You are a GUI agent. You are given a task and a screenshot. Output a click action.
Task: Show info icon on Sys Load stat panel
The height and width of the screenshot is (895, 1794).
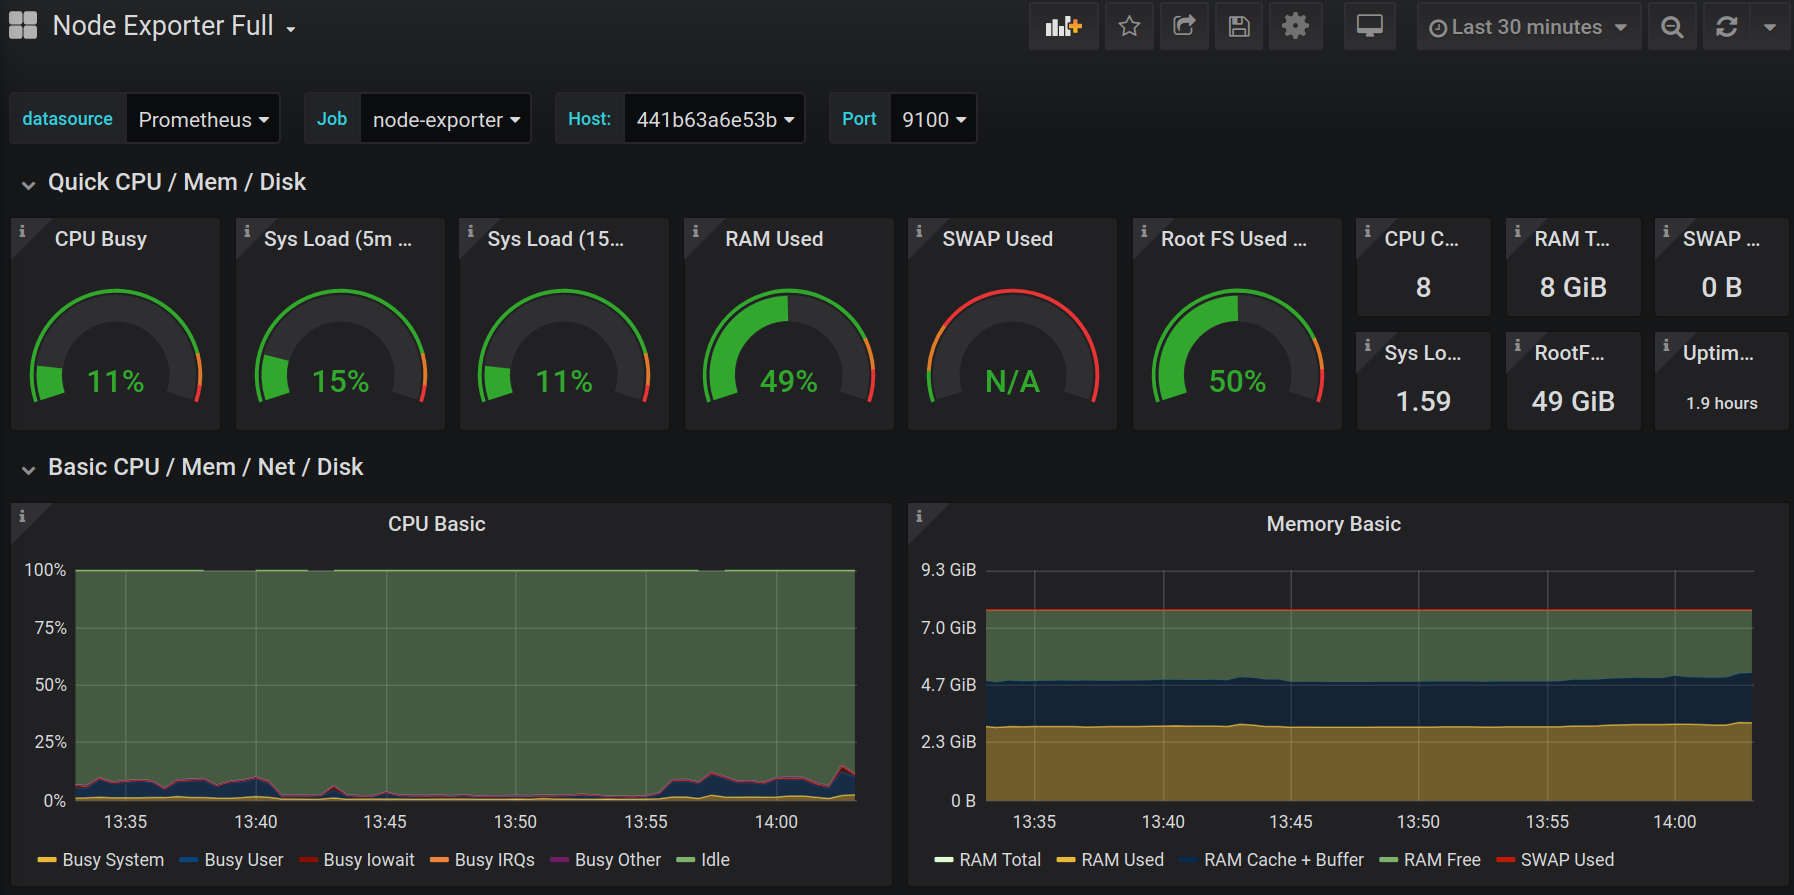[x=1368, y=345]
